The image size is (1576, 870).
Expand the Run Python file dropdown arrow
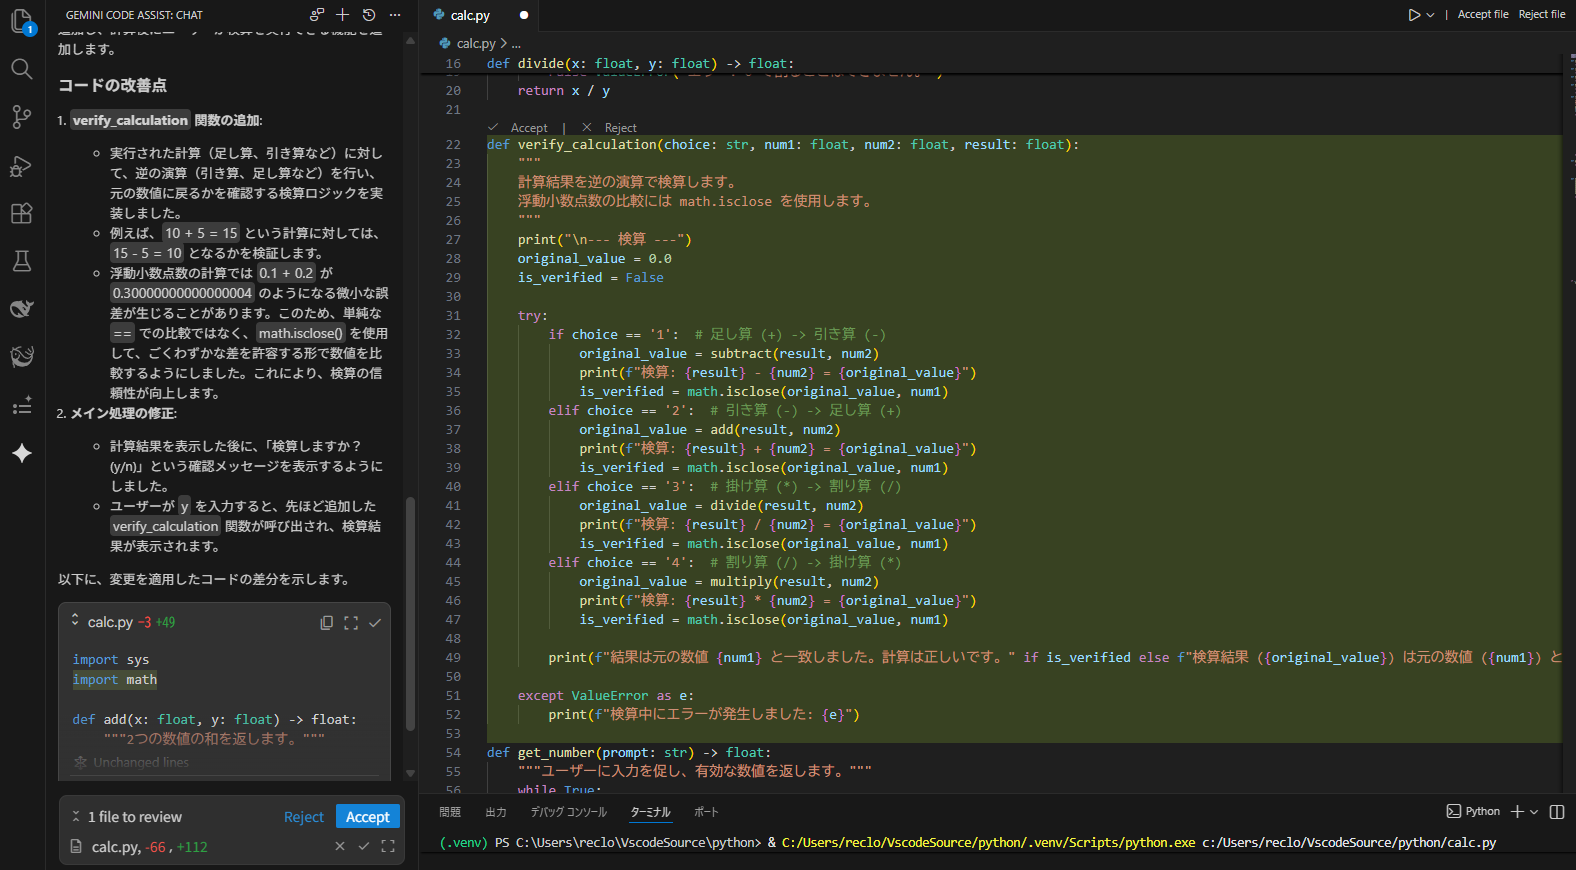point(1431,15)
